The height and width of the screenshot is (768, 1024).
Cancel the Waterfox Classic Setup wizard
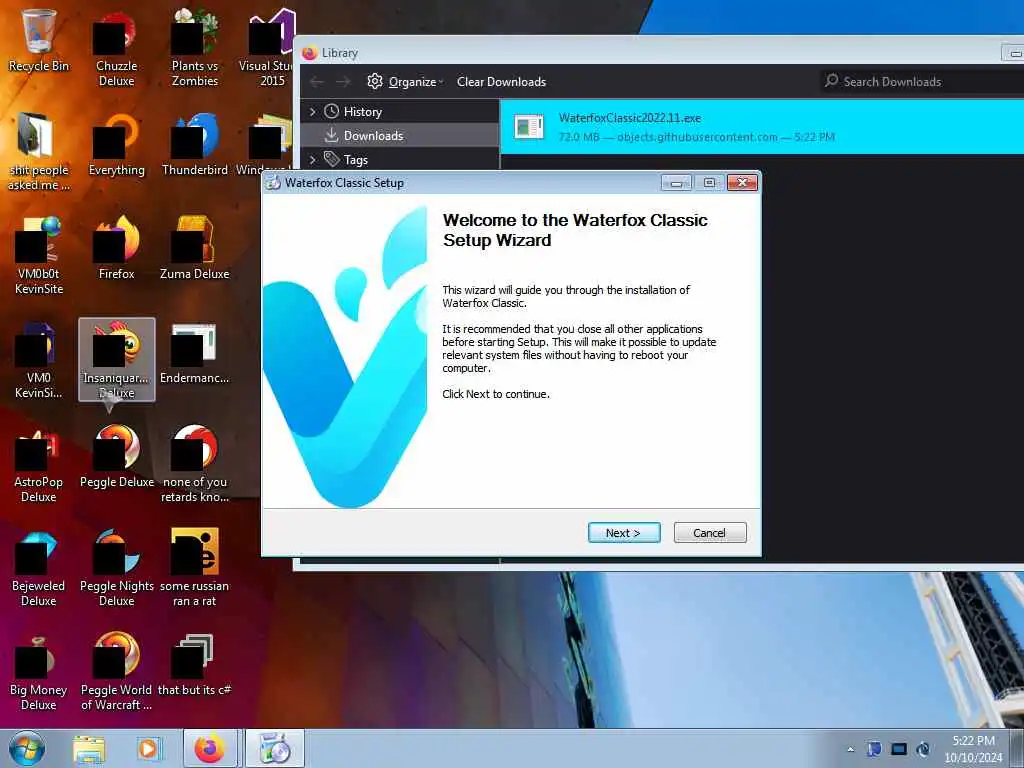pyautogui.click(x=710, y=533)
